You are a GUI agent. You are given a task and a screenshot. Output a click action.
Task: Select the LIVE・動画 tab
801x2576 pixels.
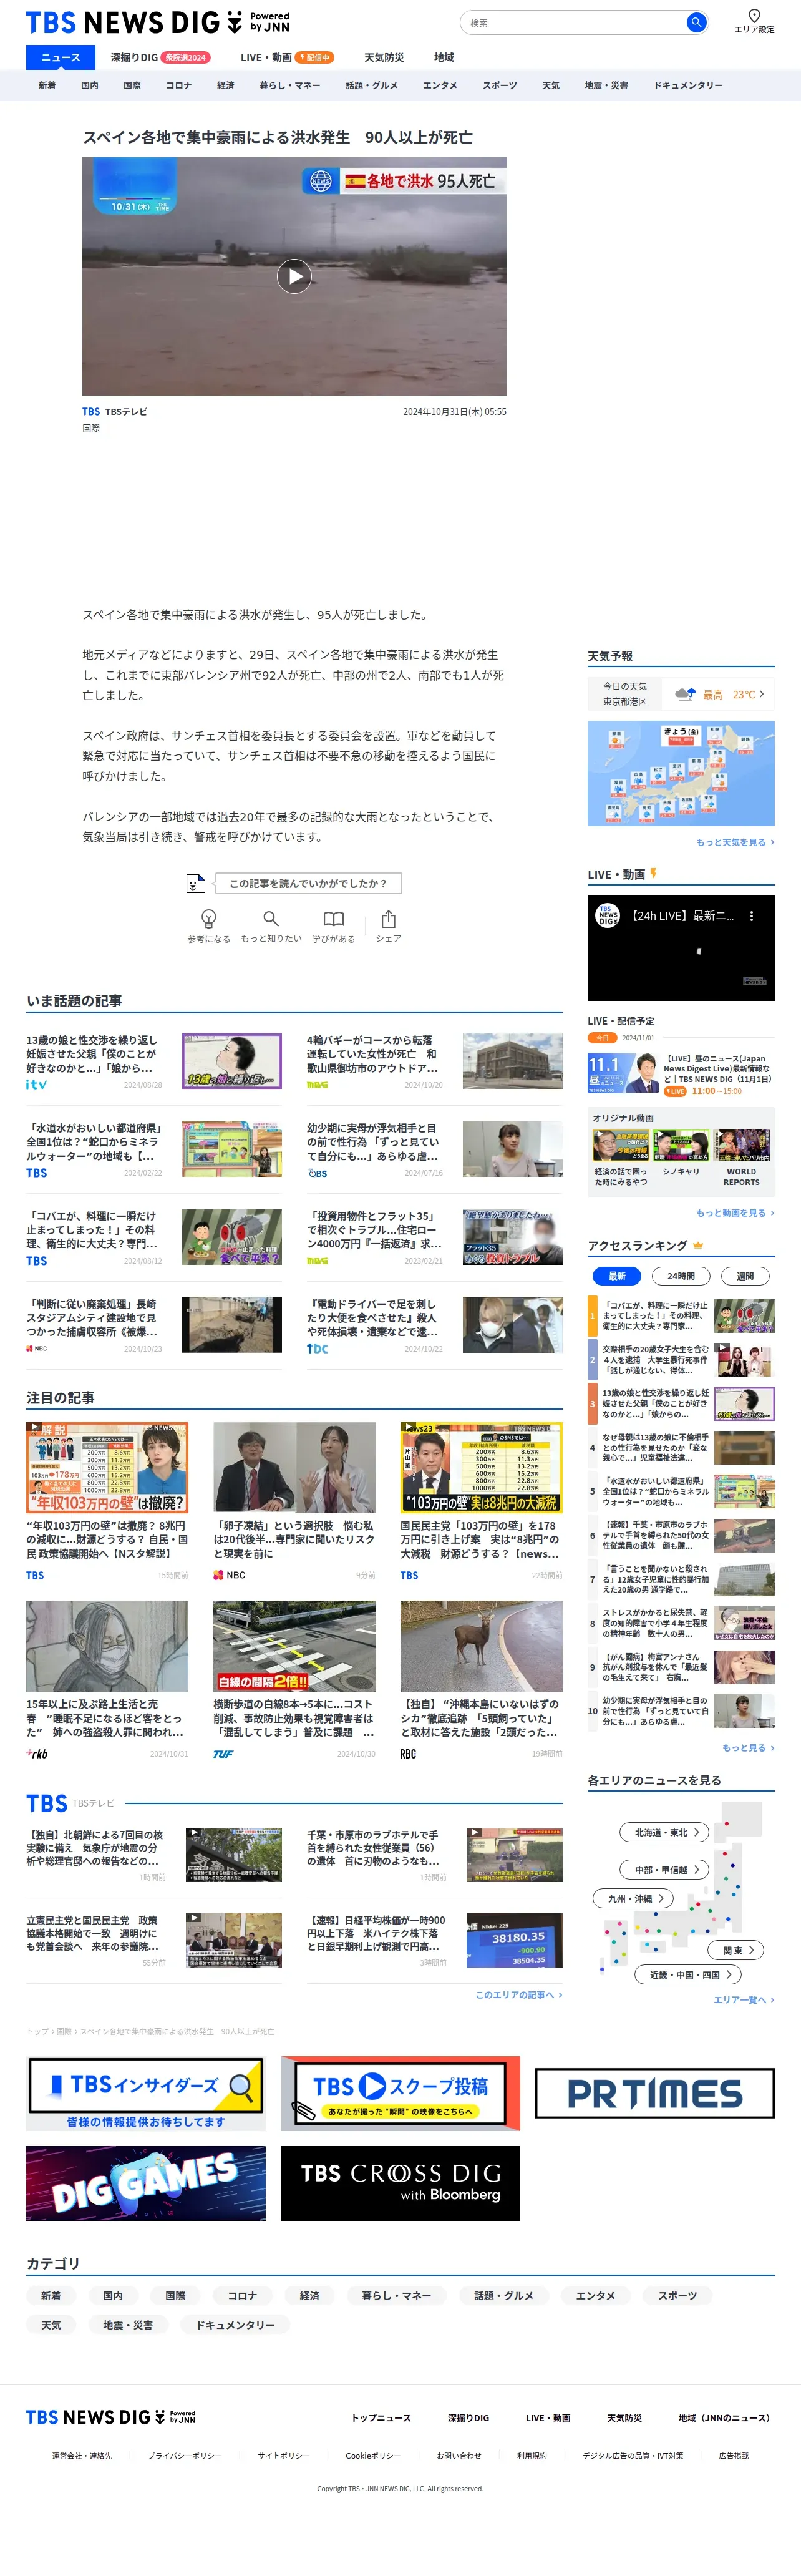(287, 57)
